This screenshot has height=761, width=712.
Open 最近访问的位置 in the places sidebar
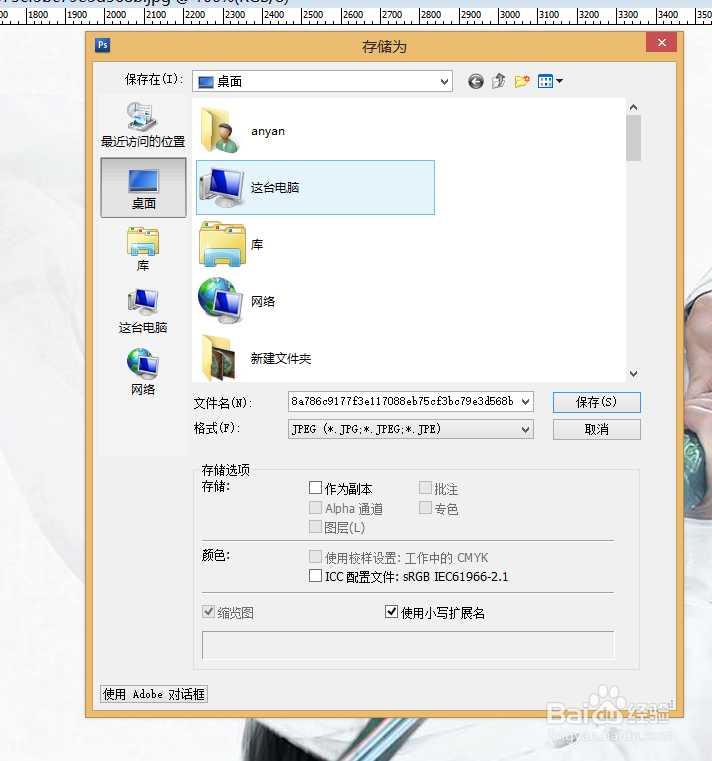143,125
